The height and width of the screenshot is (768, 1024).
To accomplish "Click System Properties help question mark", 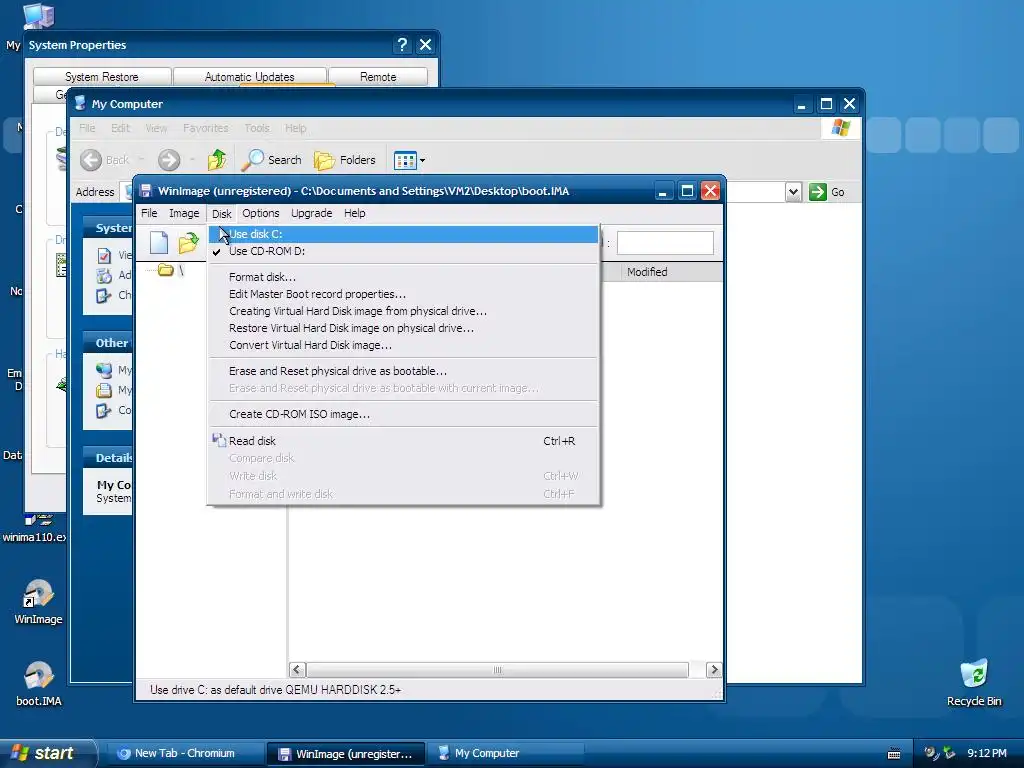I will [x=402, y=44].
